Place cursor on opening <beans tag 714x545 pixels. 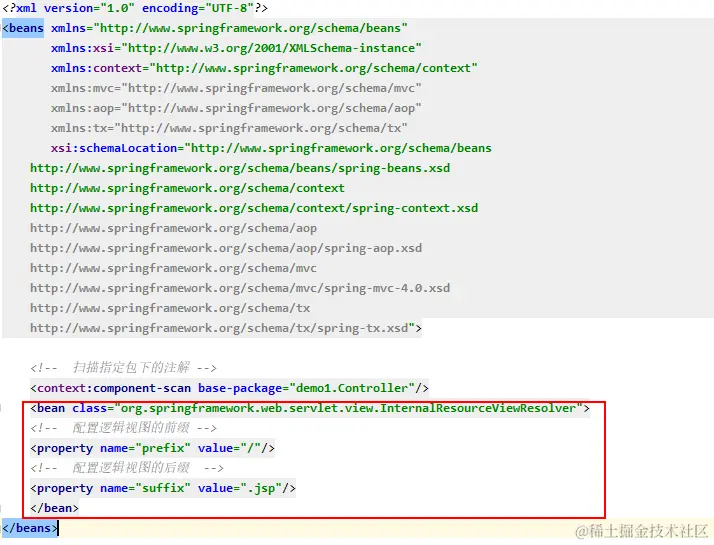[23, 28]
